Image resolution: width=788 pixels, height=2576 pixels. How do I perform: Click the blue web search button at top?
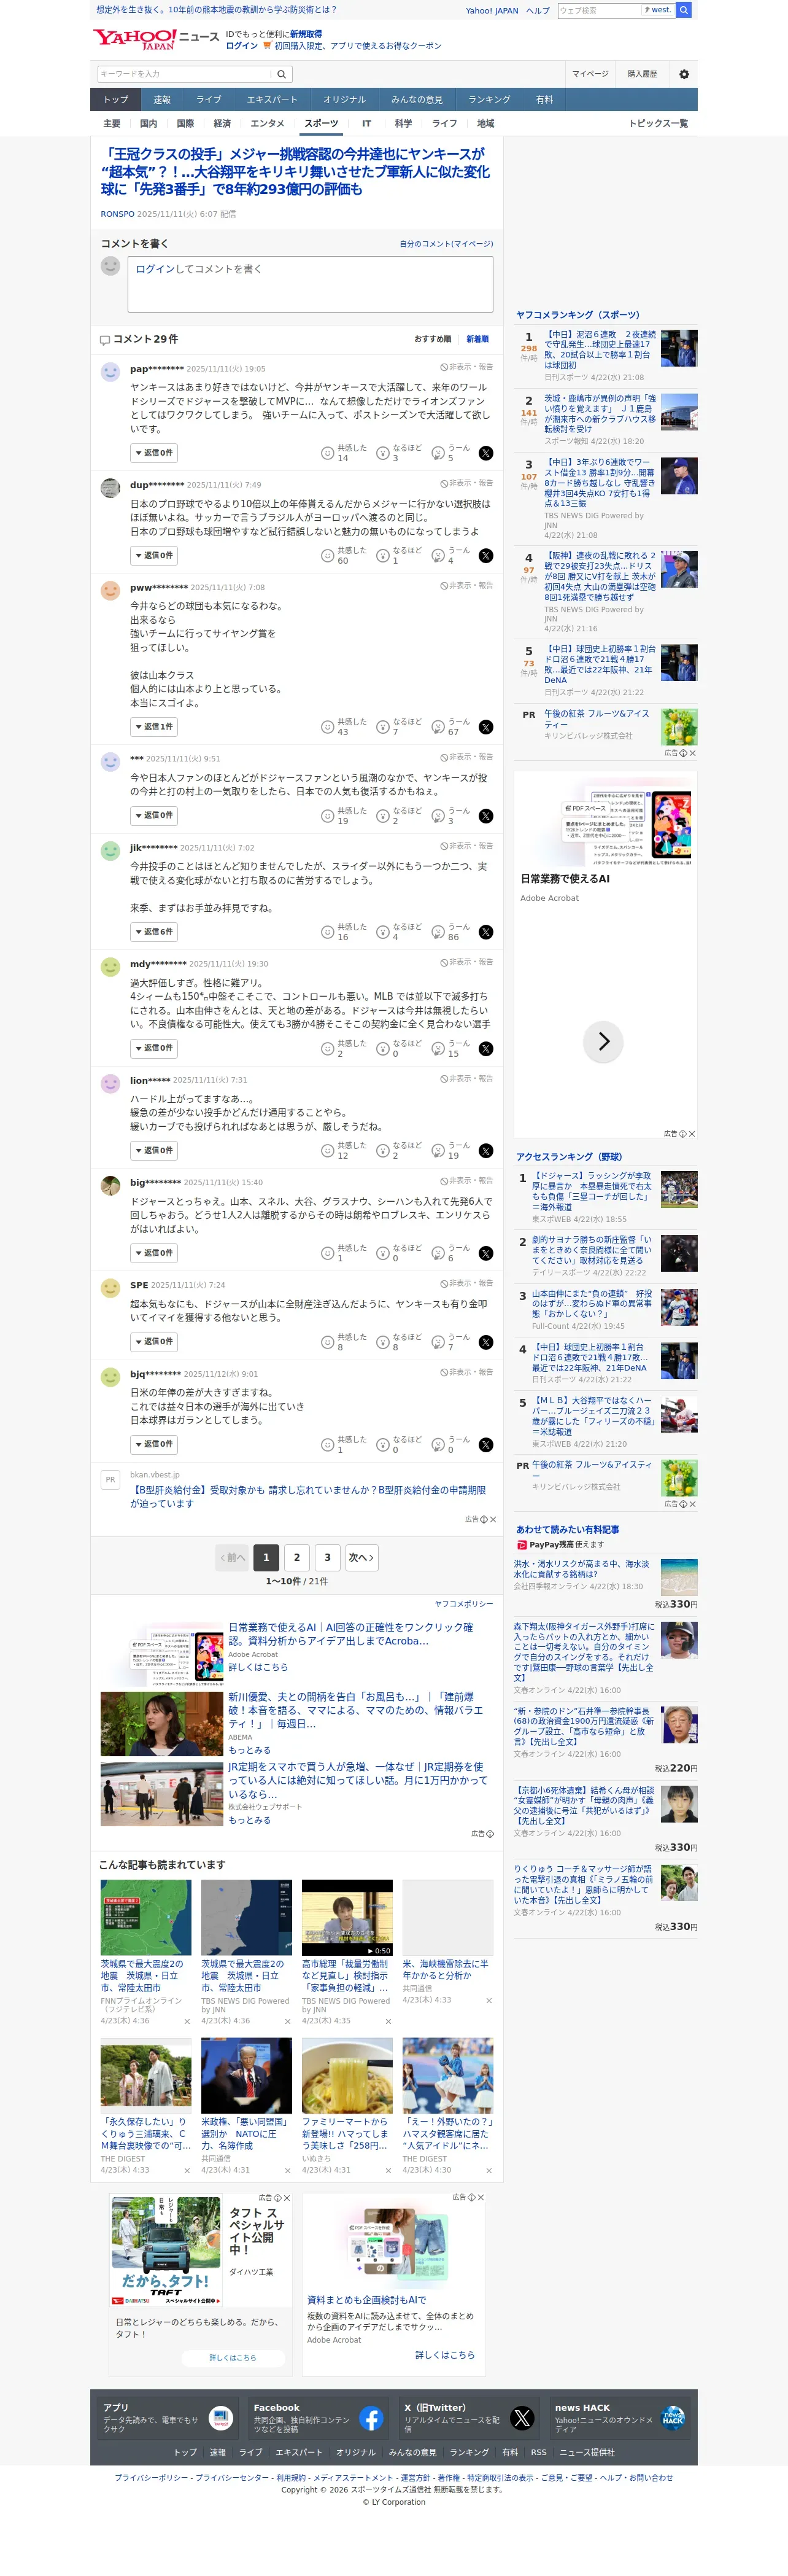[684, 10]
